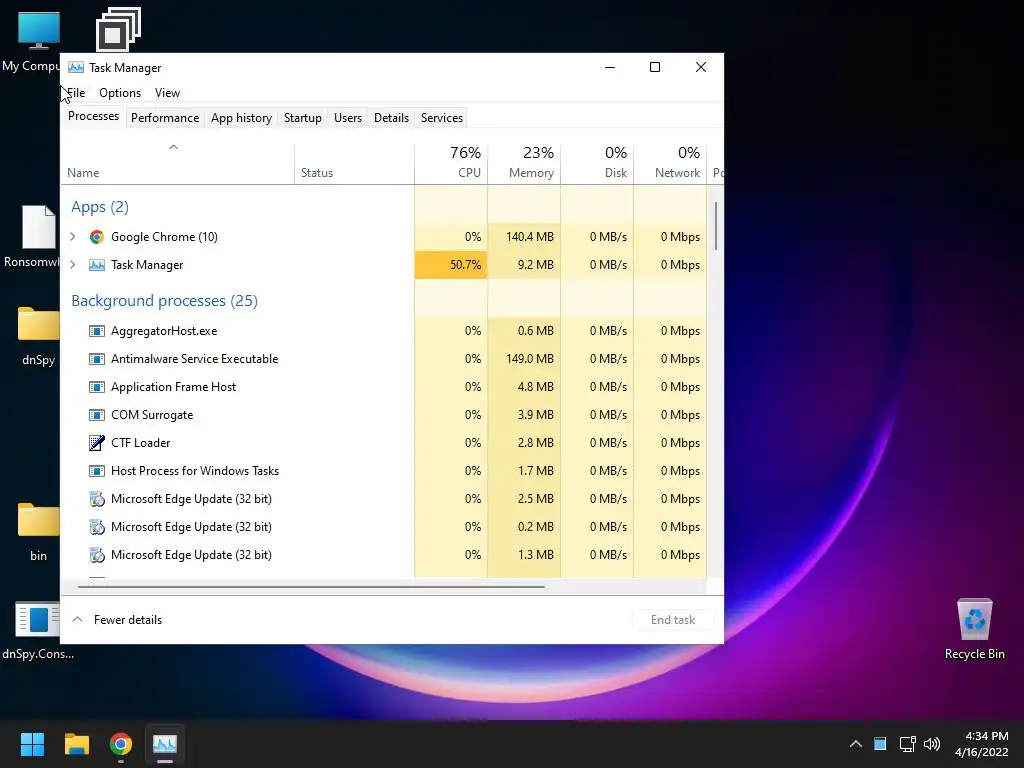Click COM Surrogate process icon

(x=97, y=415)
